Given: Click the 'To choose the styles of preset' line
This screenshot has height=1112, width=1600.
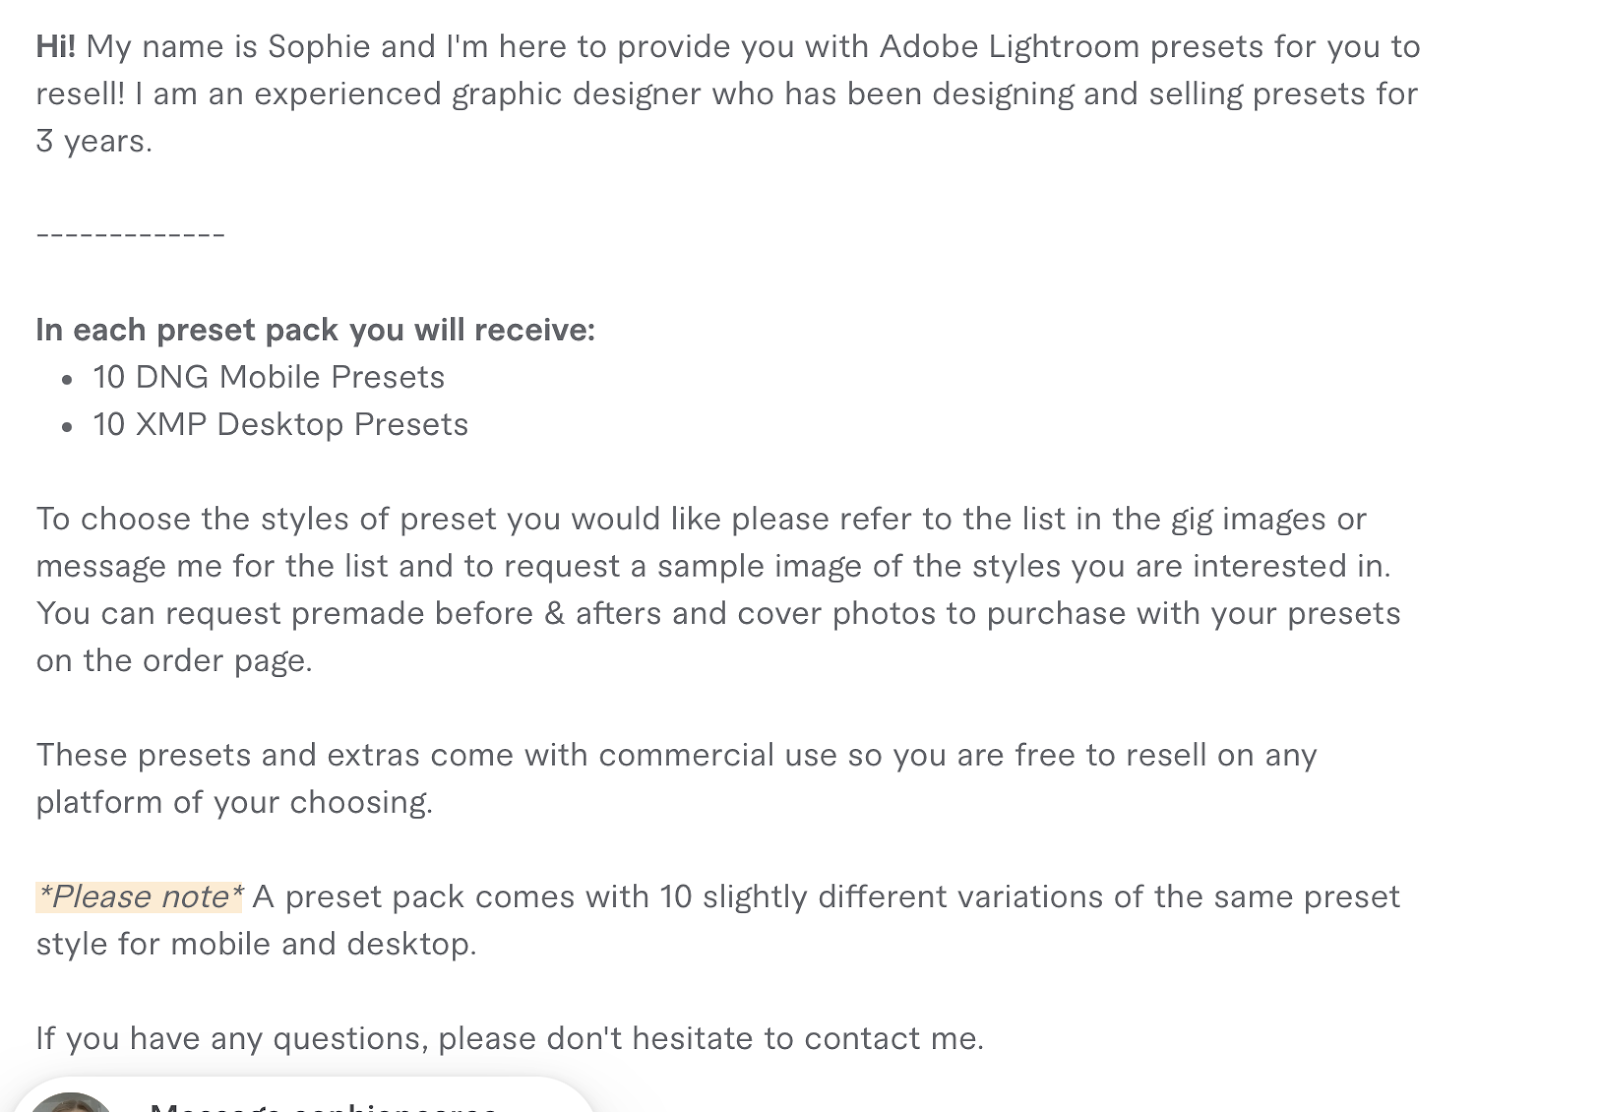Looking at the screenshot, I should (x=701, y=519).
